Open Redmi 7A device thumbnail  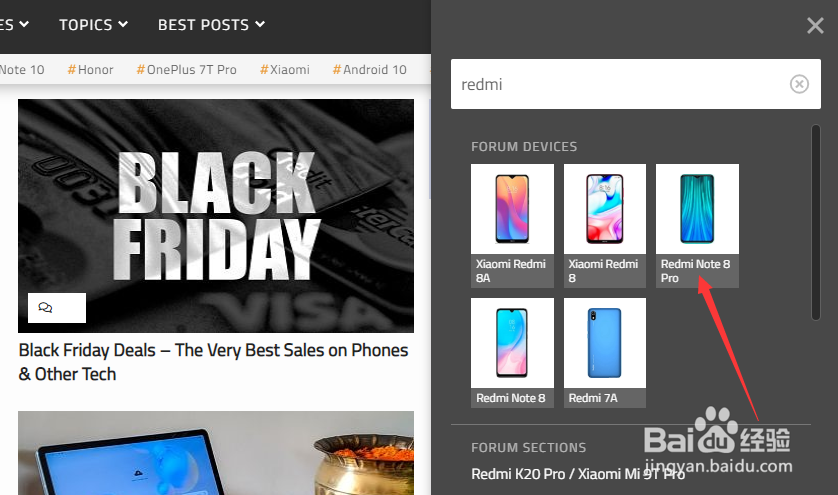tap(604, 353)
